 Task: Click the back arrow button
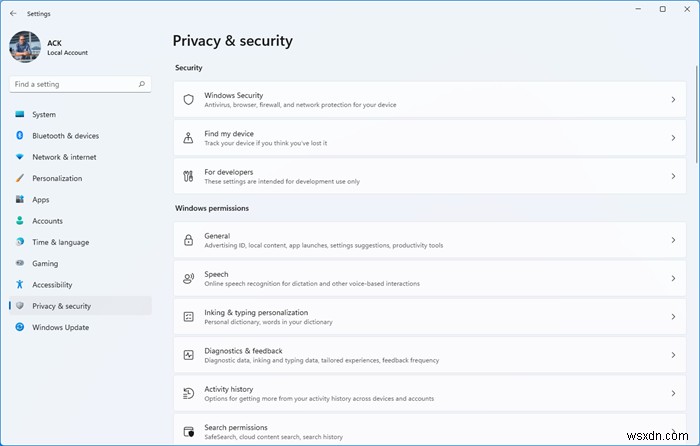click(12, 13)
